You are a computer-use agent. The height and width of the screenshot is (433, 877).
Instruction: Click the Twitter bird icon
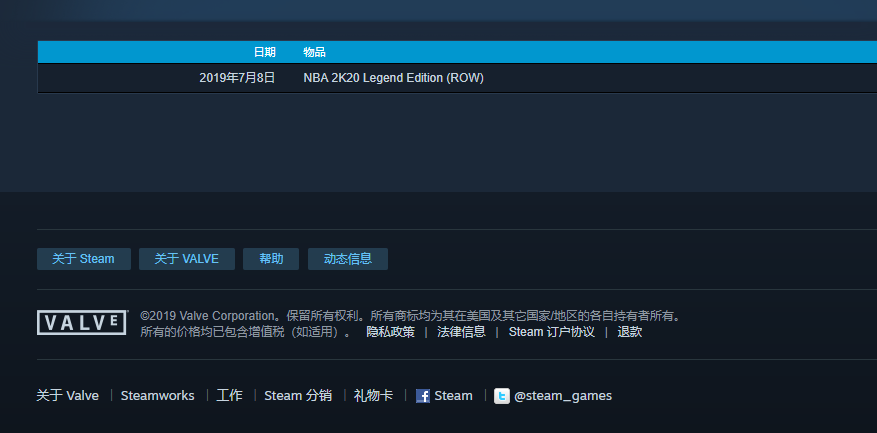(x=502, y=396)
